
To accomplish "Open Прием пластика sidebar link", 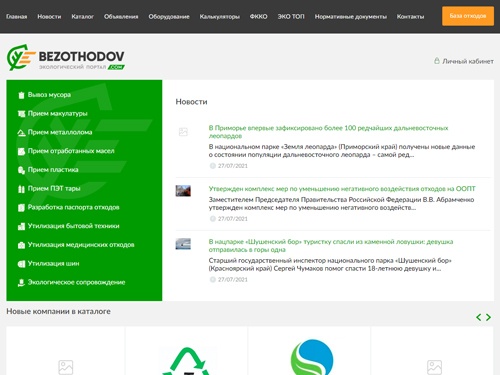I will (x=53, y=170).
